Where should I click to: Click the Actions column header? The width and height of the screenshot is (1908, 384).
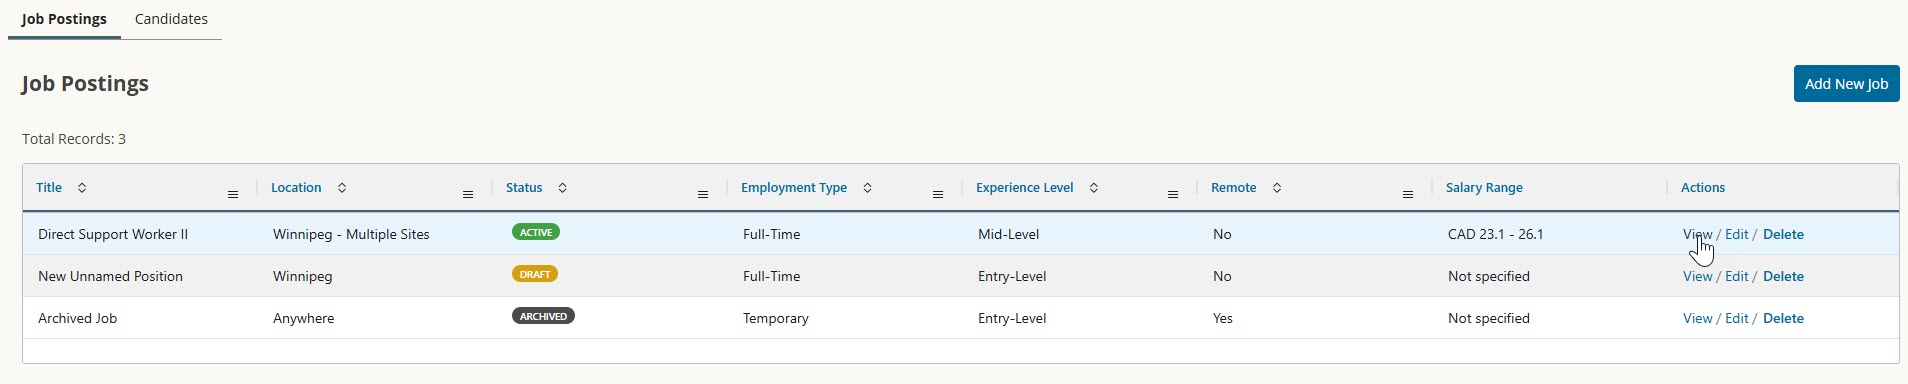tap(1702, 188)
